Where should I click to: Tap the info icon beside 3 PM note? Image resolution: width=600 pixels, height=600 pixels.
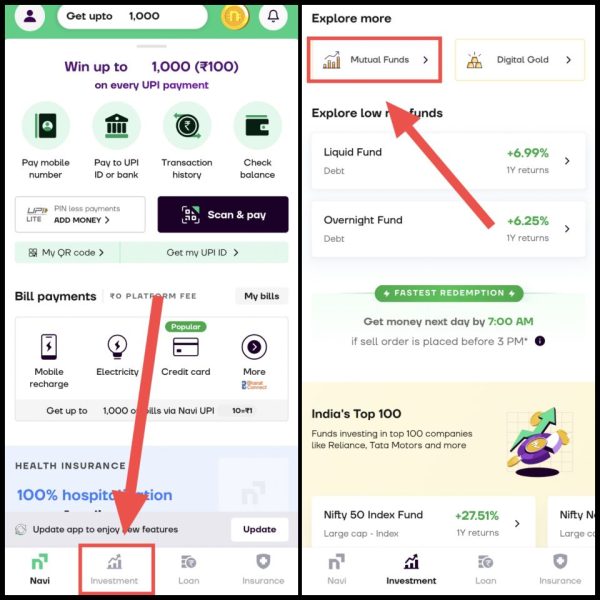coord(540,341)
